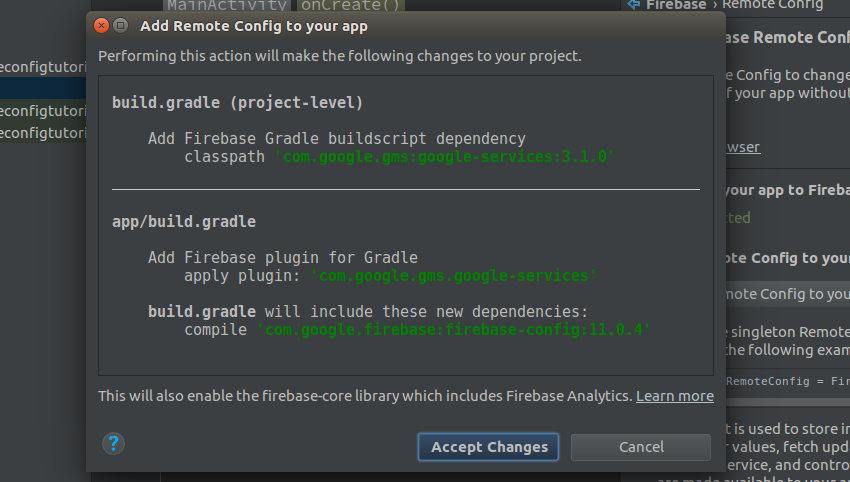850x482 pixels.
Task: Click 'Add Firebase plugin for Gradle' line
Action: [x=283, y=258]
